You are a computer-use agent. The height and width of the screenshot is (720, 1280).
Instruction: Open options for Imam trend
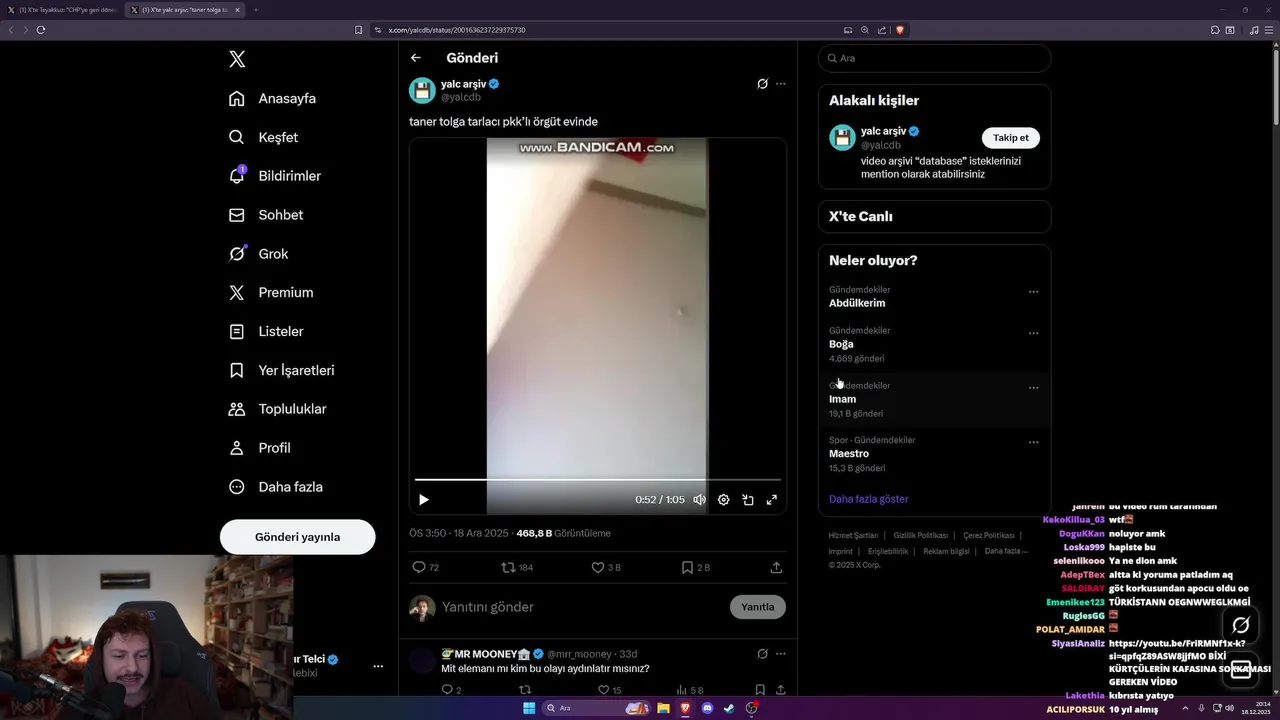pyautogui.click(x=1034, y=388)
